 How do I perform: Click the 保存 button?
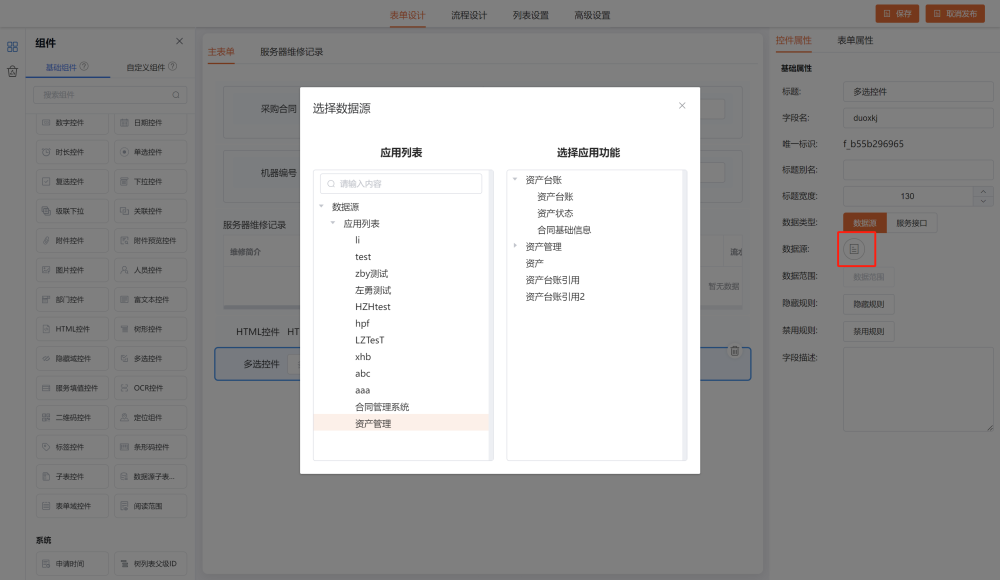897,14
